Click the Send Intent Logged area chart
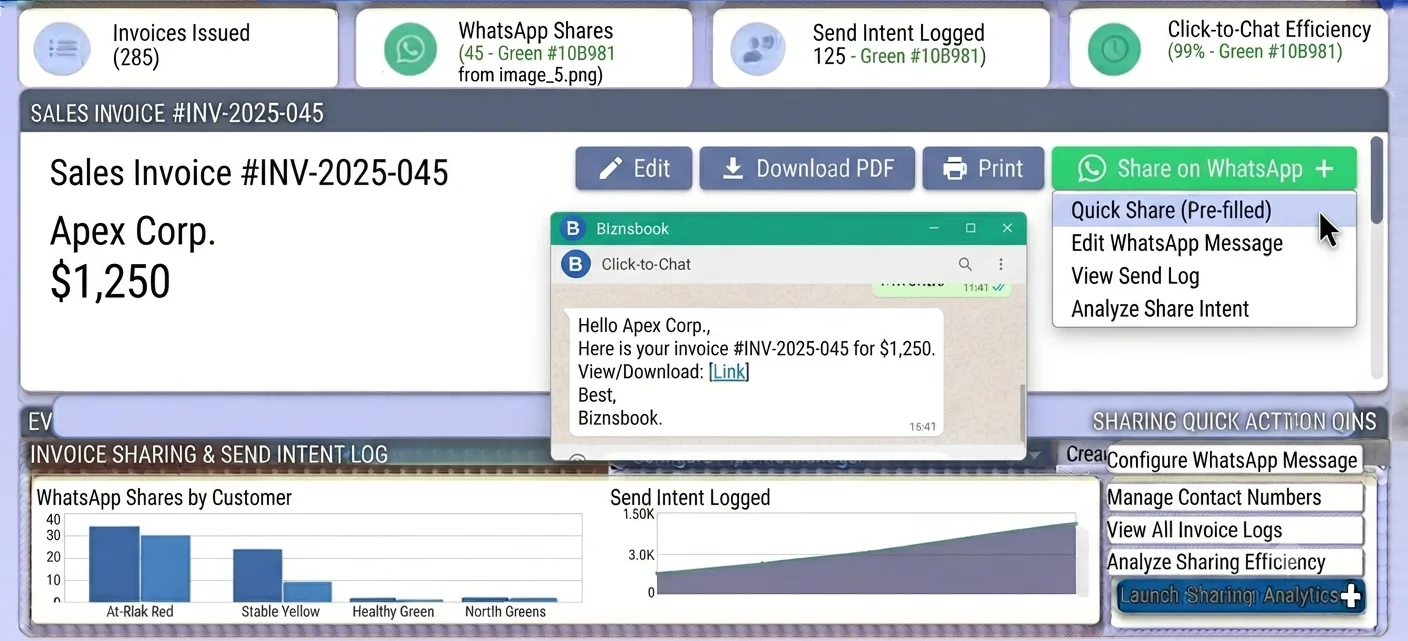The image size is (1408, 641). tap(866, 562)
